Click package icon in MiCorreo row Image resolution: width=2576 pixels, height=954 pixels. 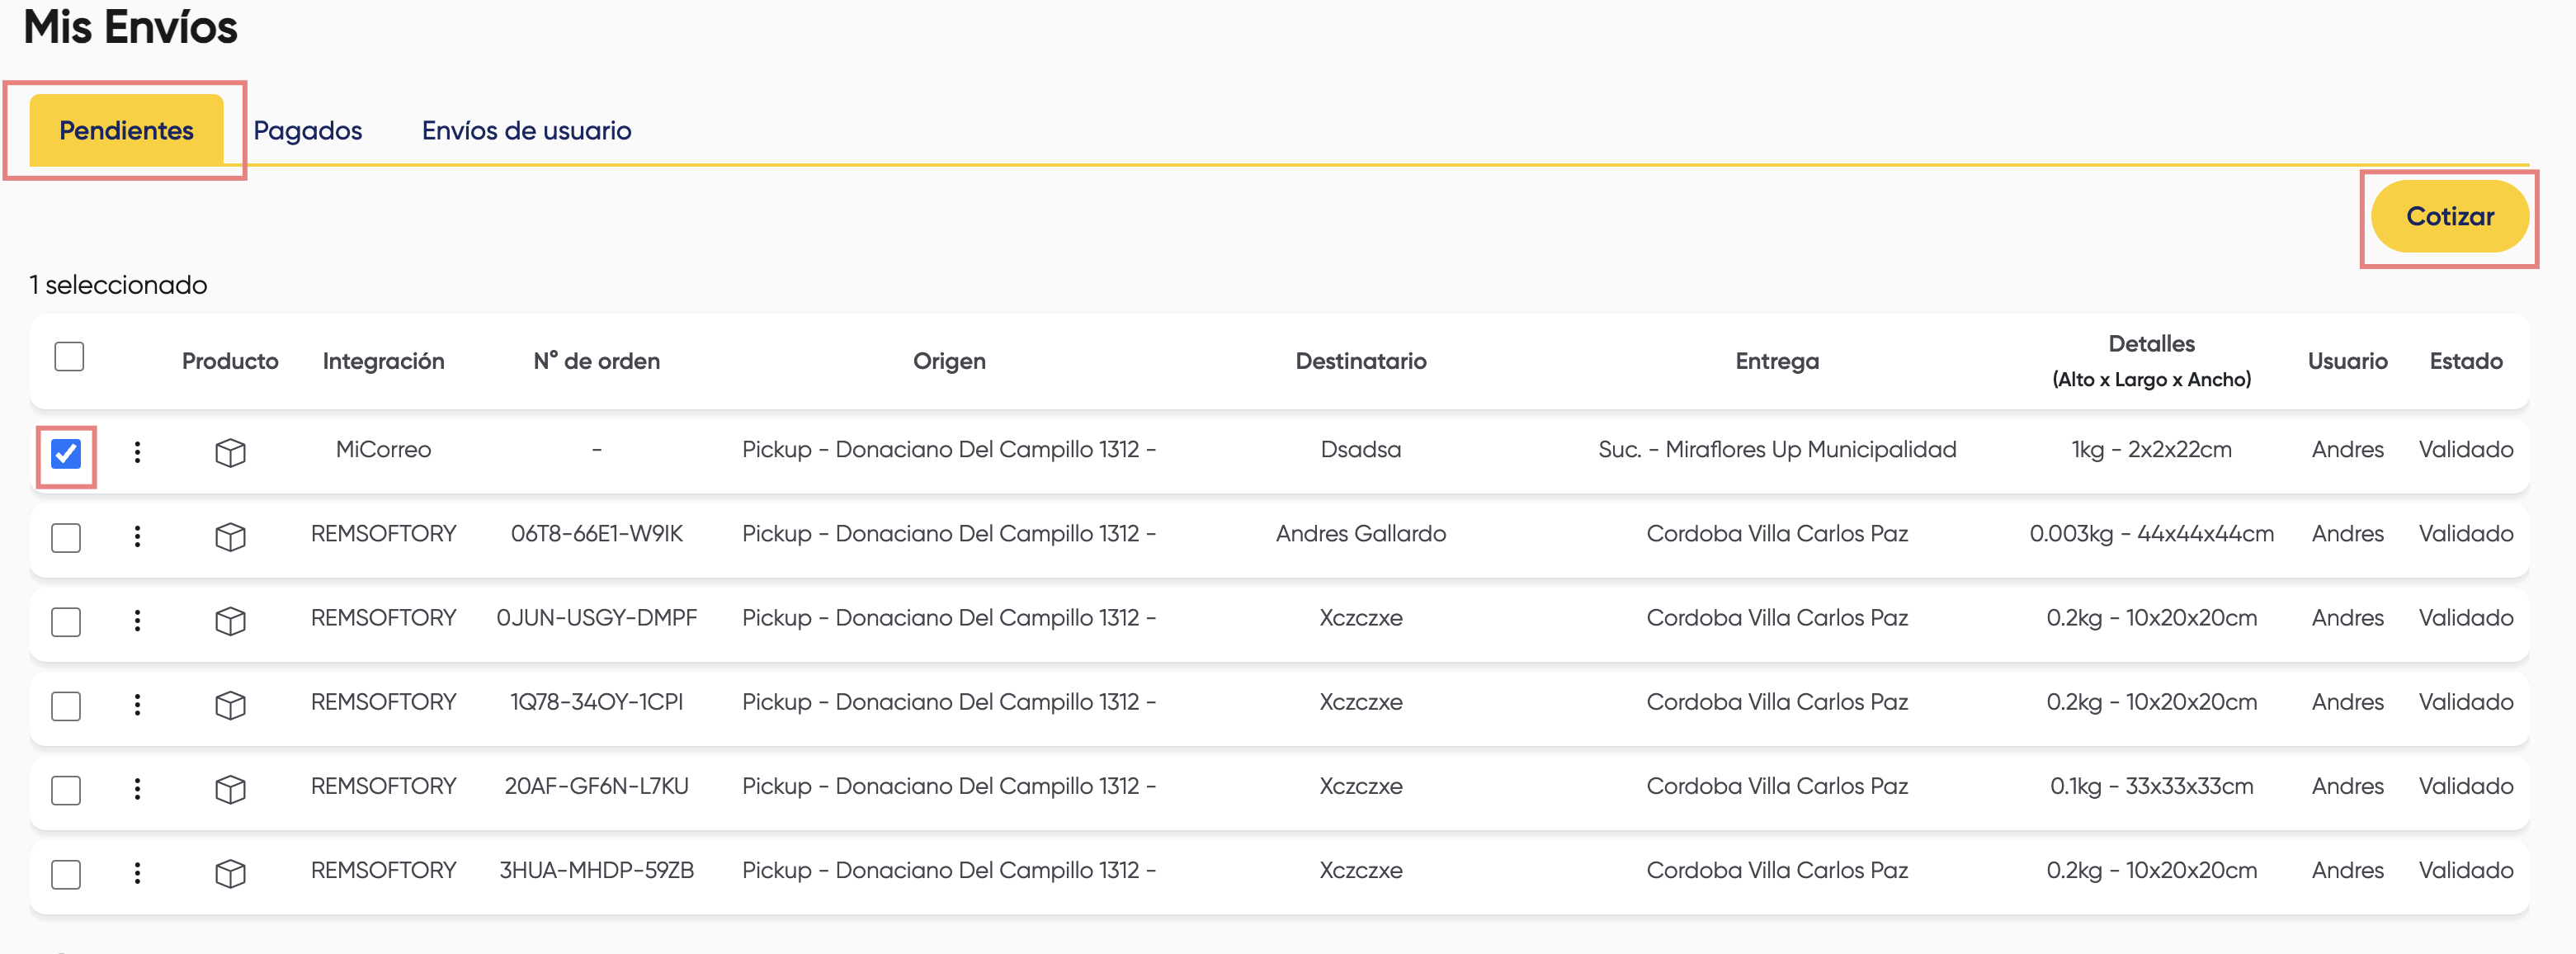pos(230,452)
